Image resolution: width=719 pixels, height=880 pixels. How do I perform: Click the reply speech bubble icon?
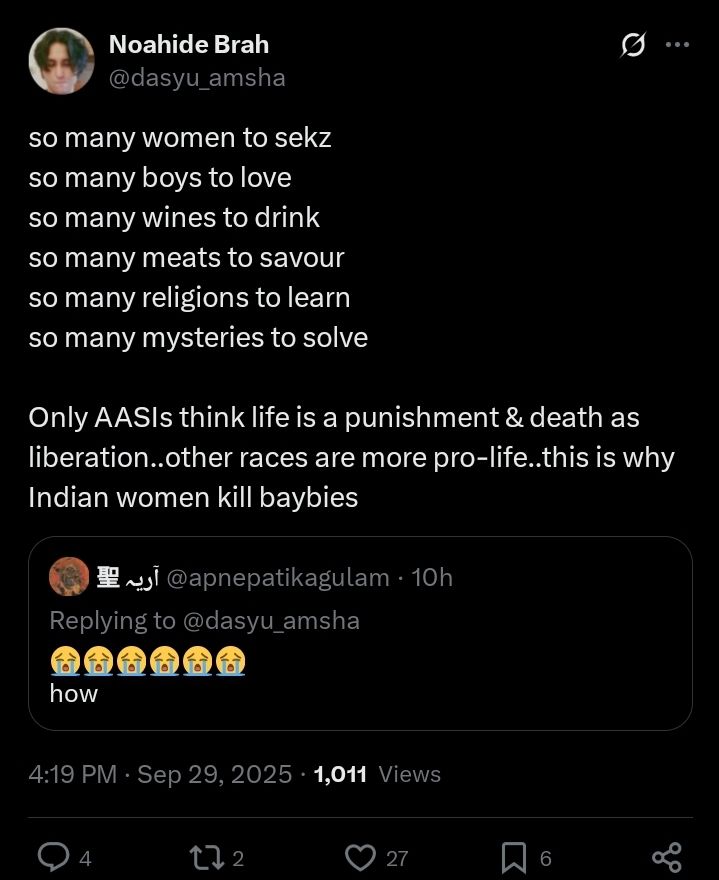click(x=51, y=857)
